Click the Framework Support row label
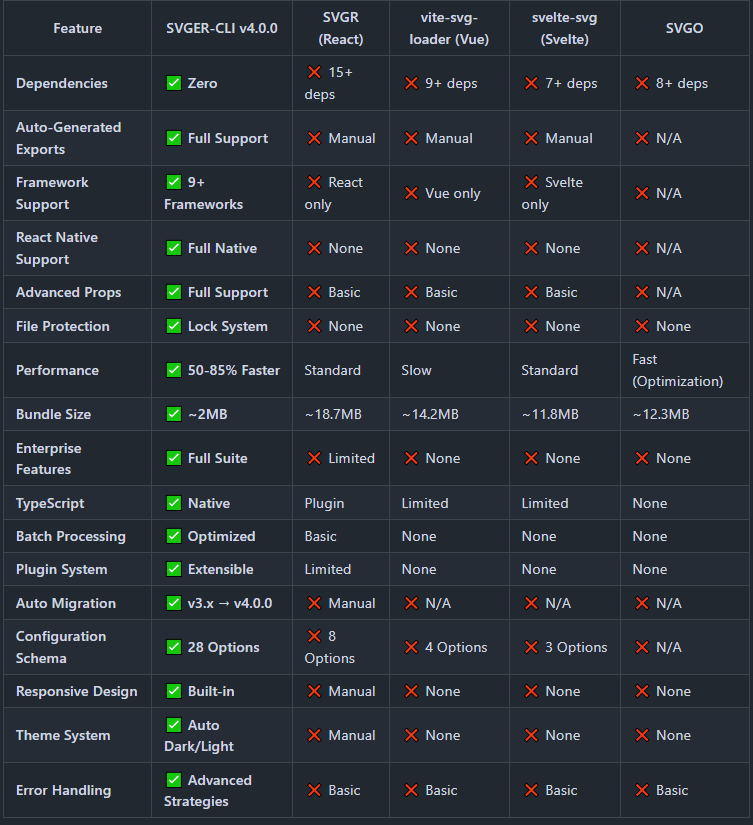753x825 pixels. coord(52,193)
